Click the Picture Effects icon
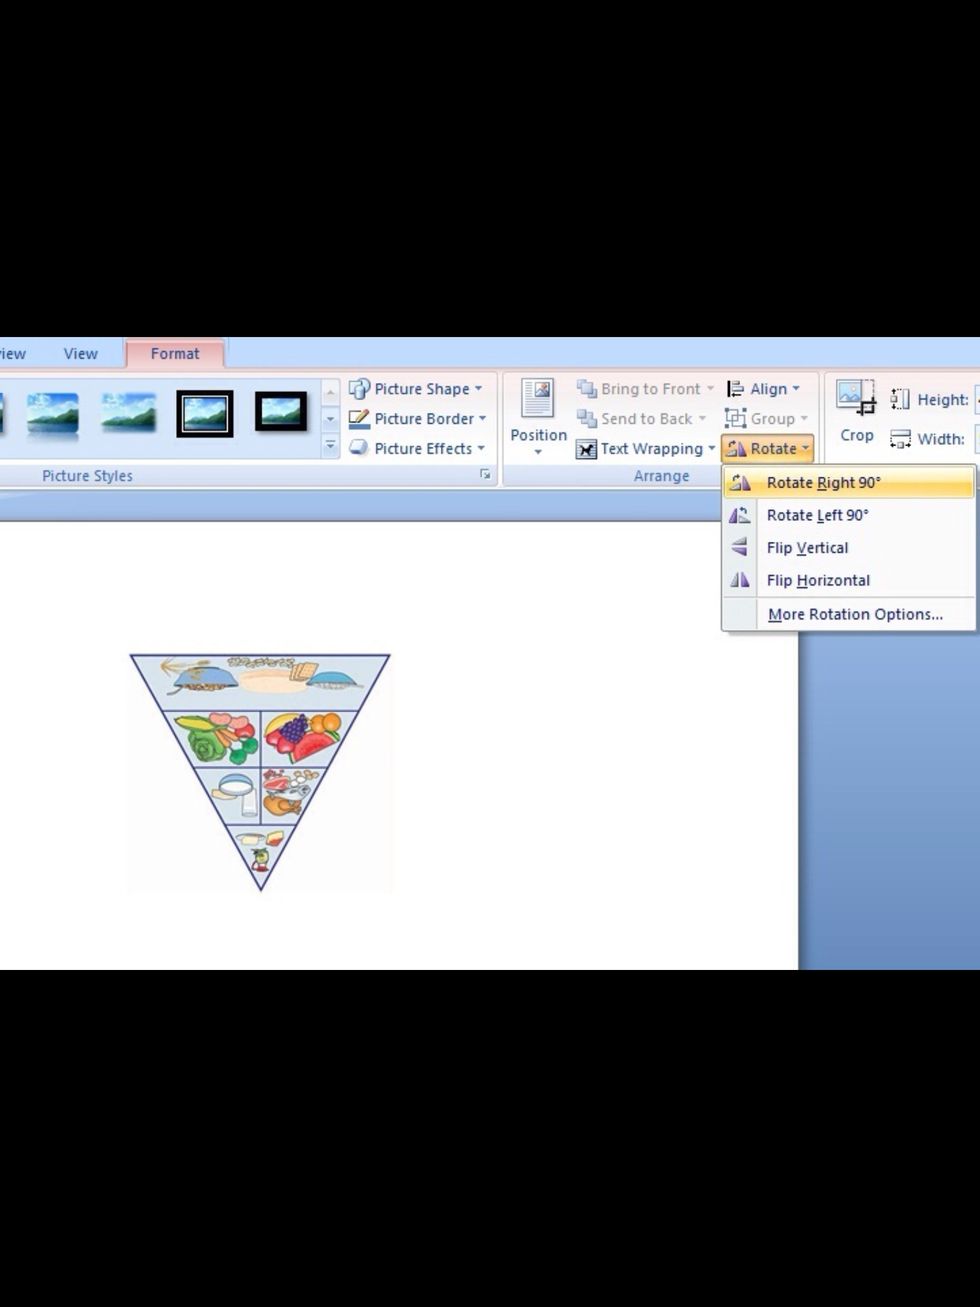 pyautogui.click(x=359, y=448)
